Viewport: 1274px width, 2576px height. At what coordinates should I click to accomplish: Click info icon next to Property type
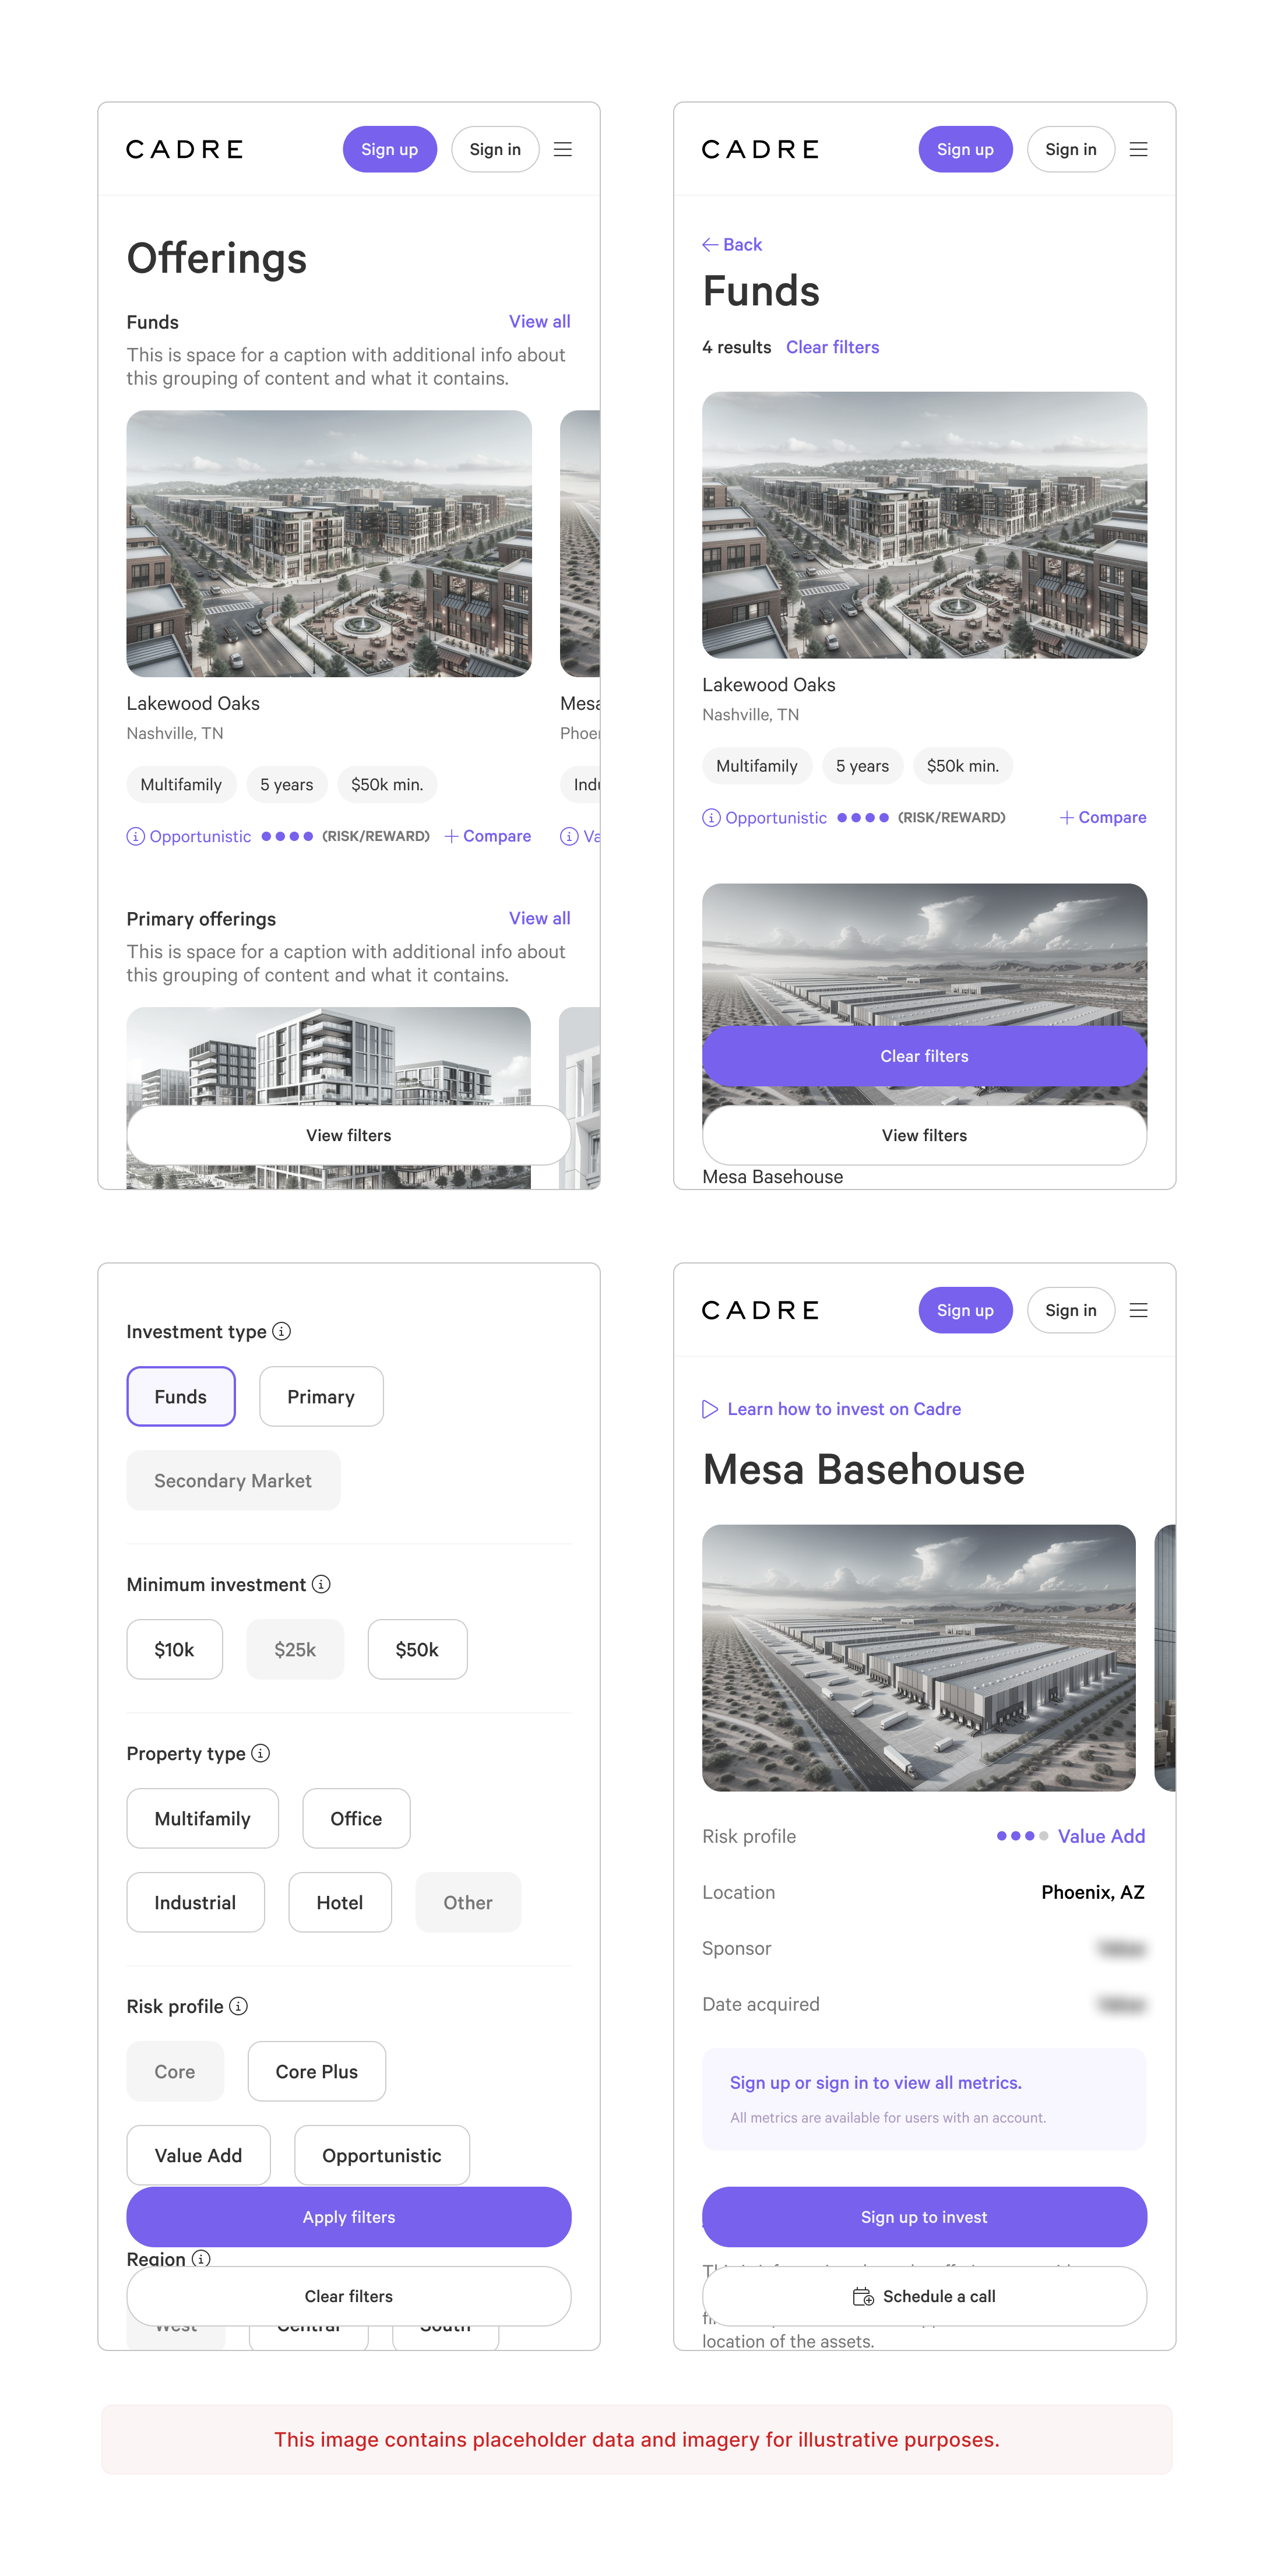[261, 1753]
